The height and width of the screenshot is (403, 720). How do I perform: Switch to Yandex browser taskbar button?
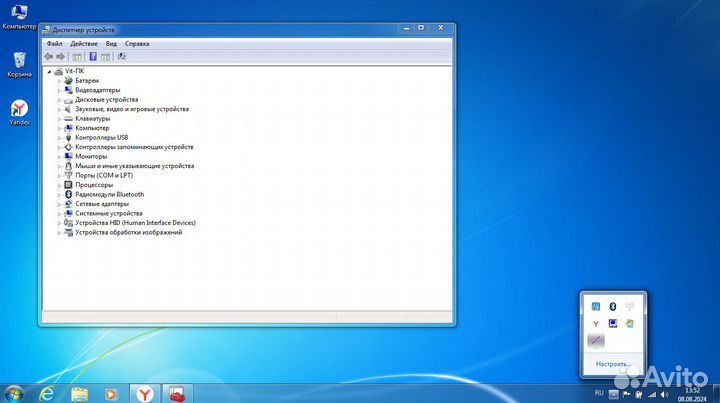pos(145,394)
